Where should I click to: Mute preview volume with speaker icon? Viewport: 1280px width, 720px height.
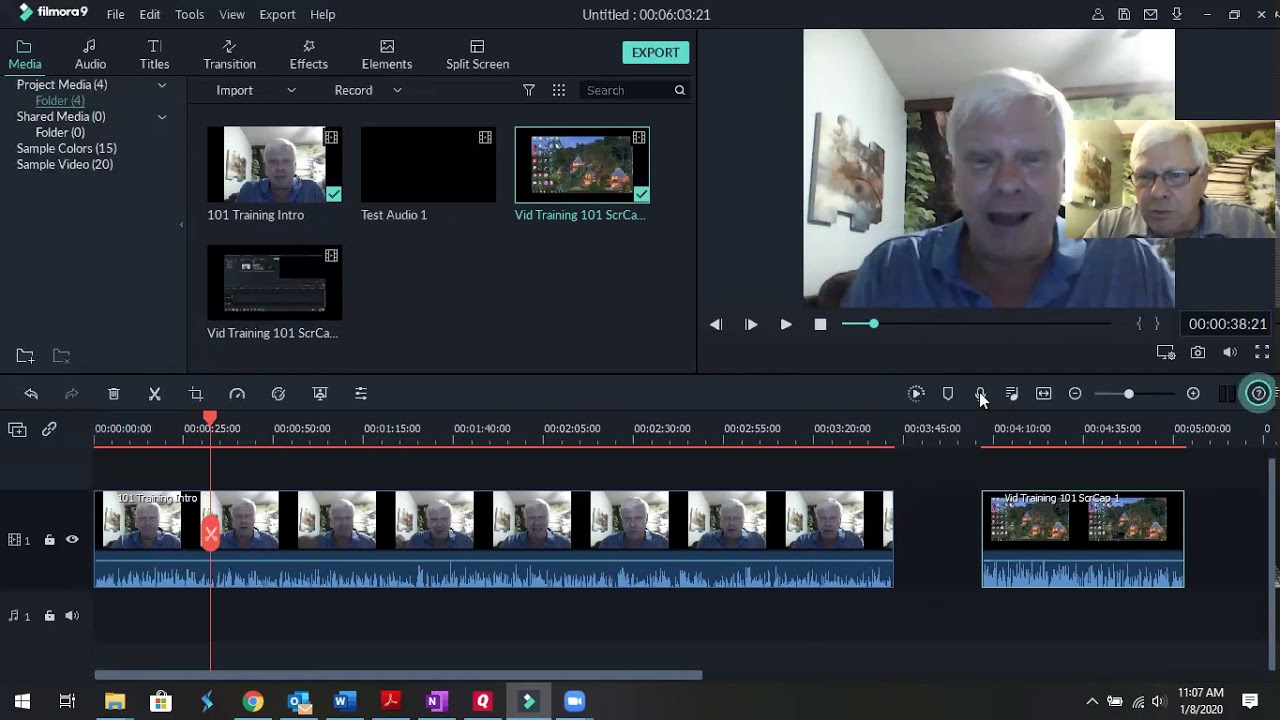1230,352
